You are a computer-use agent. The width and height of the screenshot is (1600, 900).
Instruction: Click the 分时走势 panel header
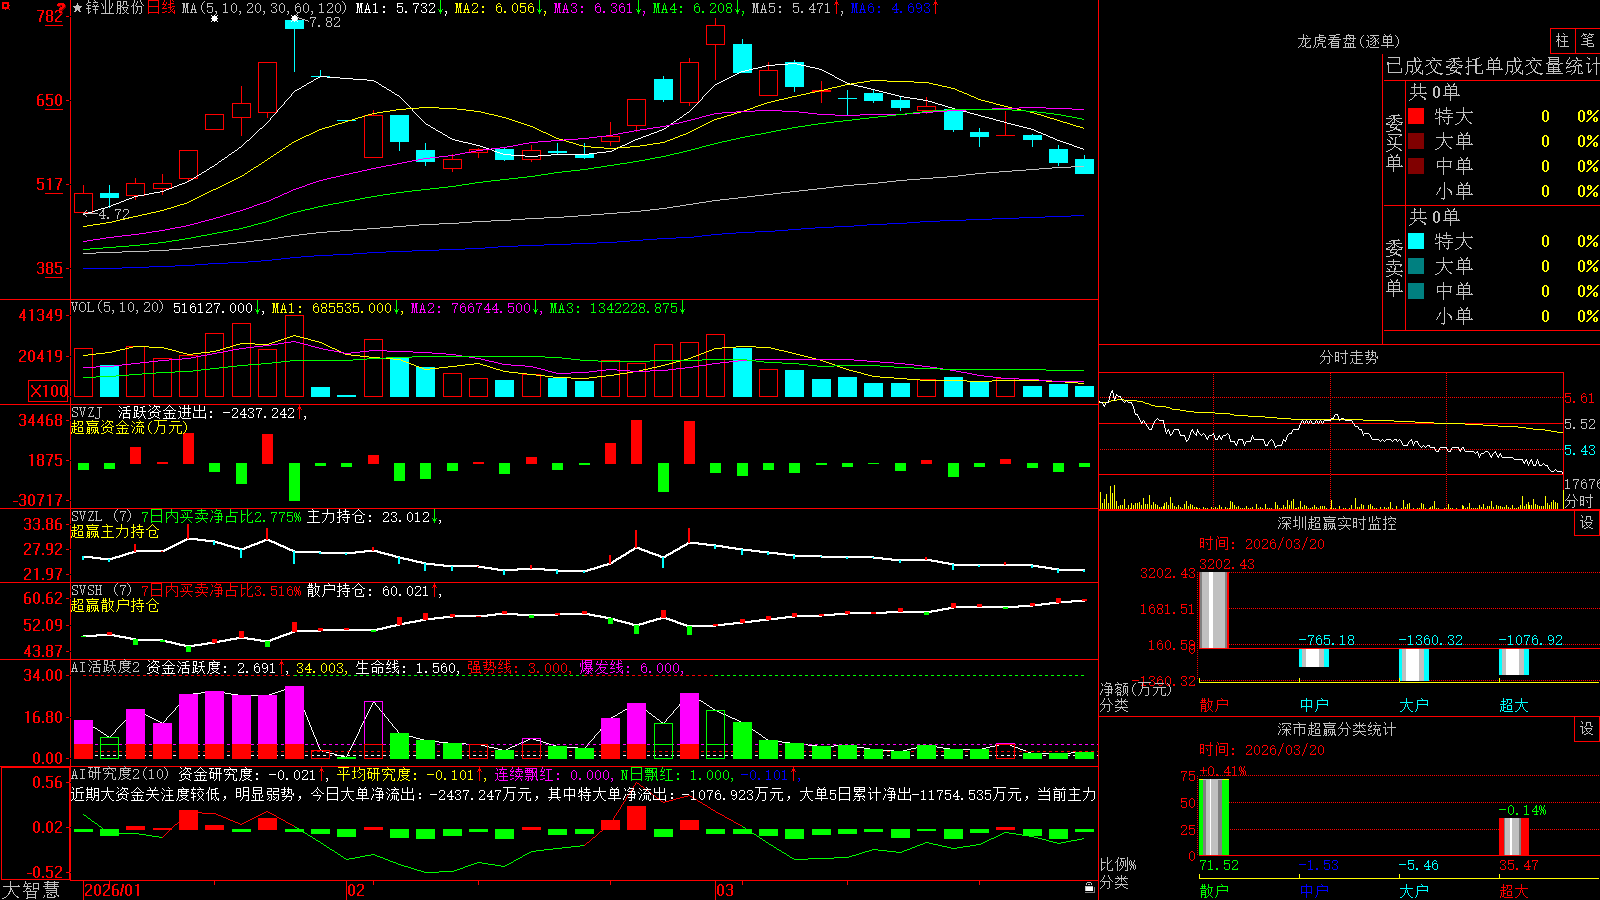tap(1348, 357)
